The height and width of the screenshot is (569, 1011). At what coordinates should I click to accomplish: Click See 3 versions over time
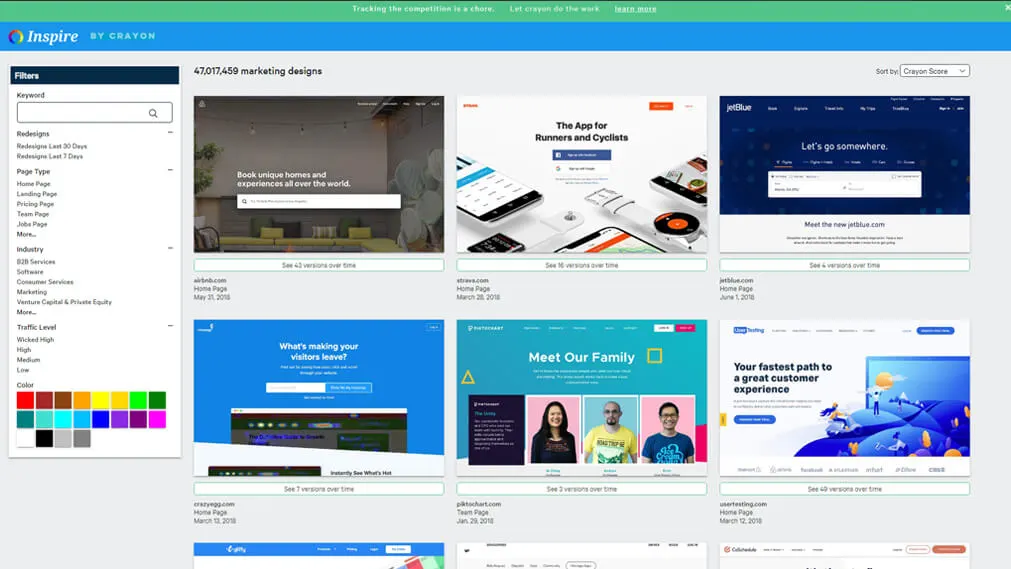pos(582,489)
